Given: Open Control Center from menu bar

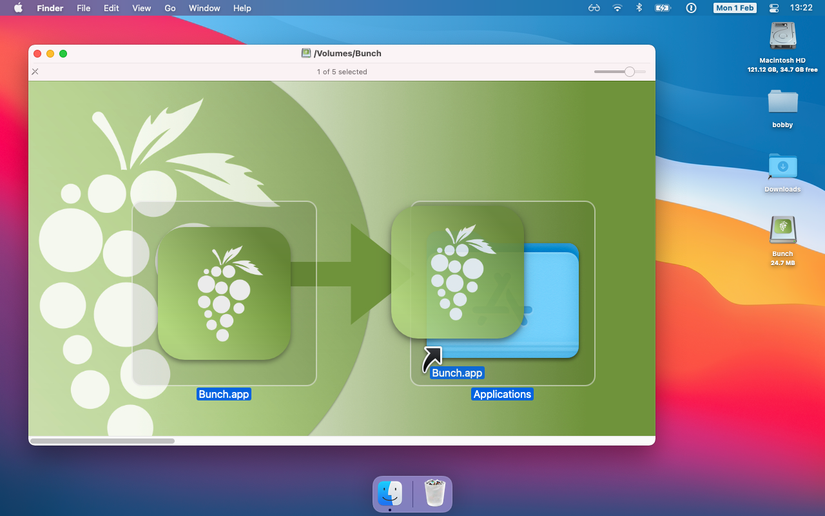Looking at the screenshot, I should point(773,8).
